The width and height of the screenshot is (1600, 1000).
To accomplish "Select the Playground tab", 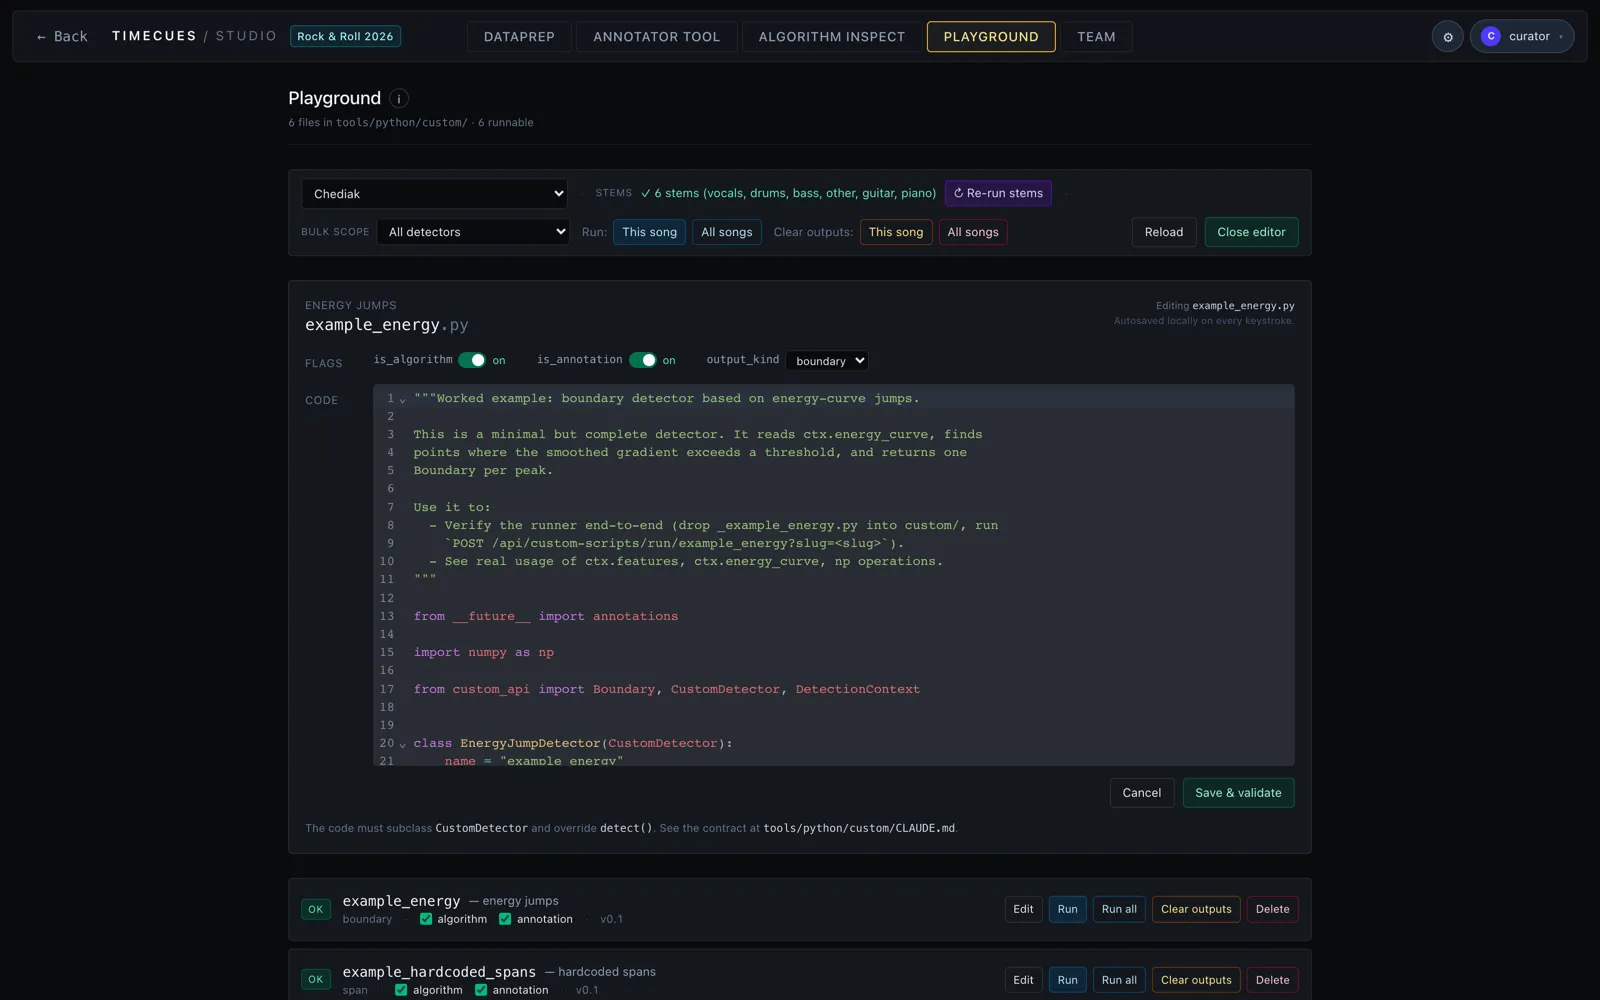I will (x=991, y=37).
